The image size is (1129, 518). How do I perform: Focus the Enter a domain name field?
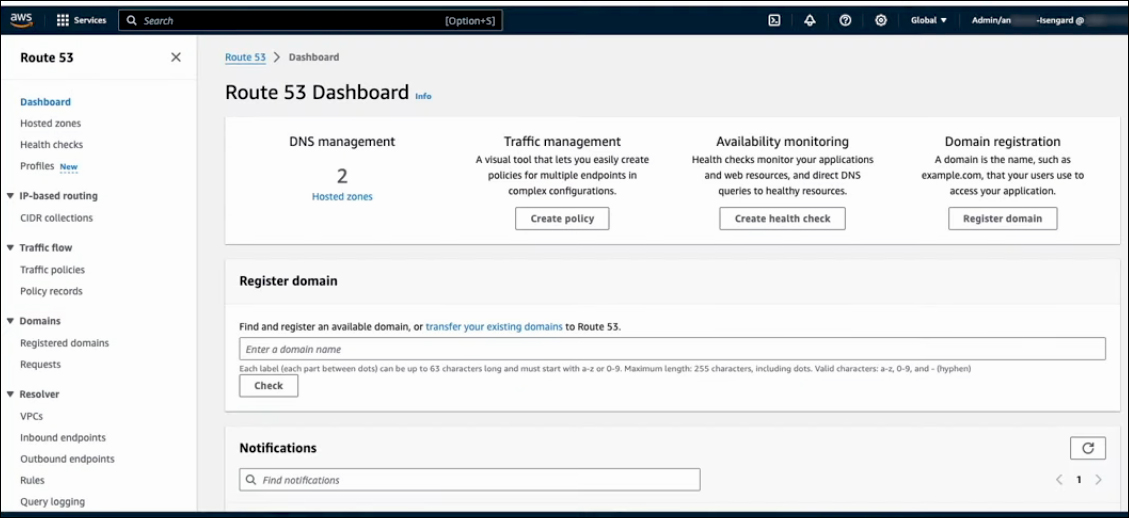click(x=672, y=349)
